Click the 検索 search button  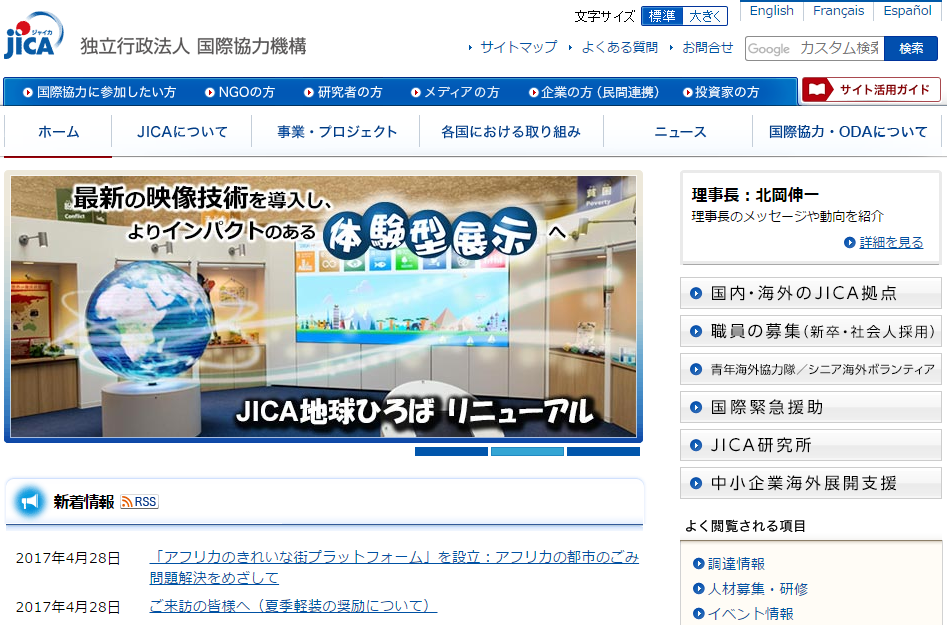[x=911, y=48]
